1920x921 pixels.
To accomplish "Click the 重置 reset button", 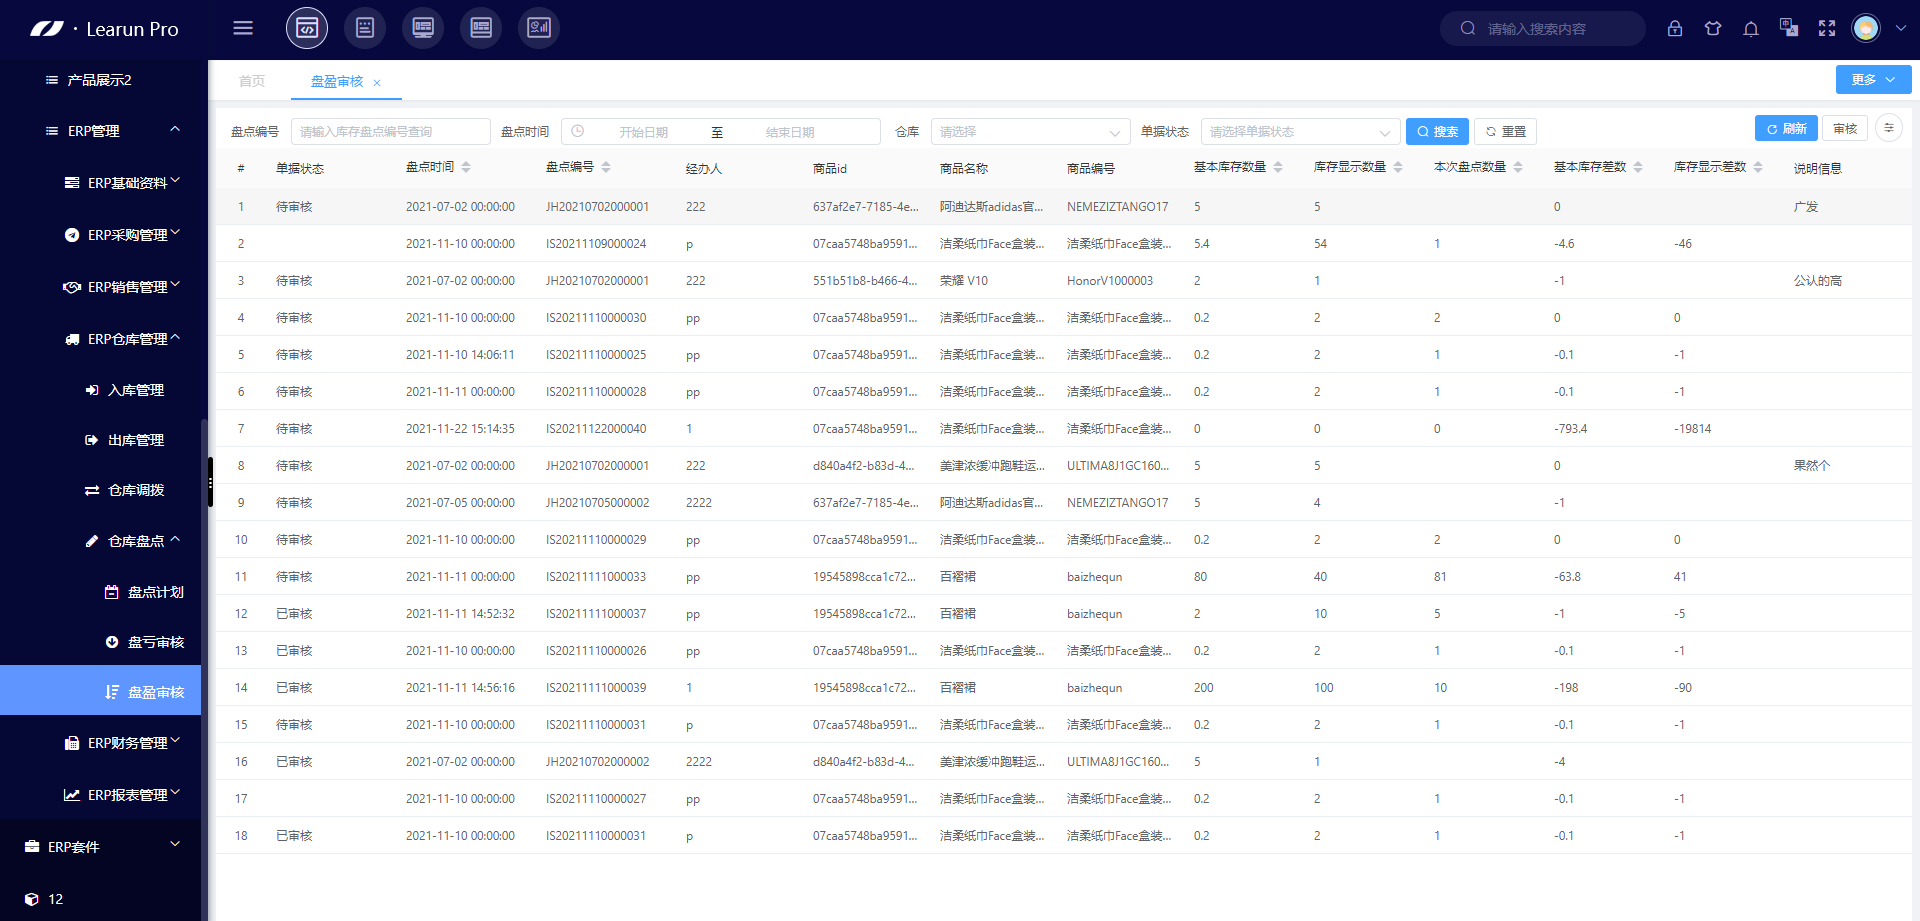I will pos(1505,131).
